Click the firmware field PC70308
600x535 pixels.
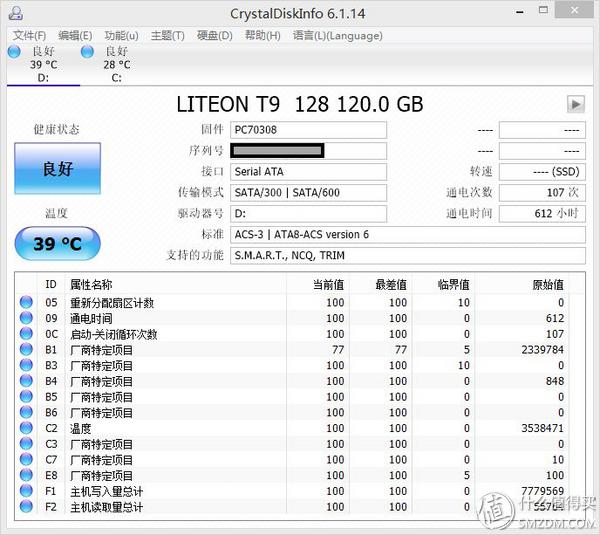click(x=308, y=130)
